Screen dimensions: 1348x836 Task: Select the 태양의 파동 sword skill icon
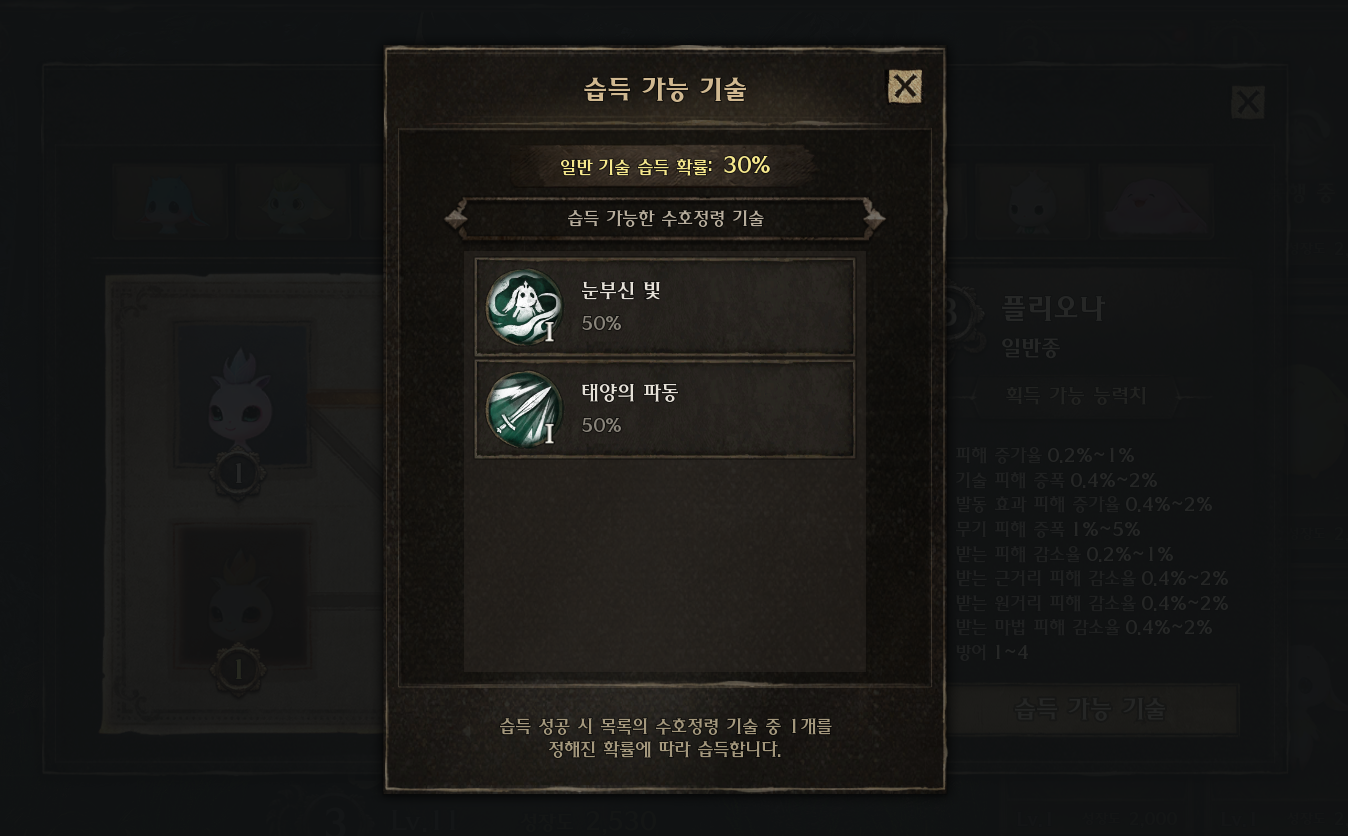pyautogui.click(x=524, y=409)
